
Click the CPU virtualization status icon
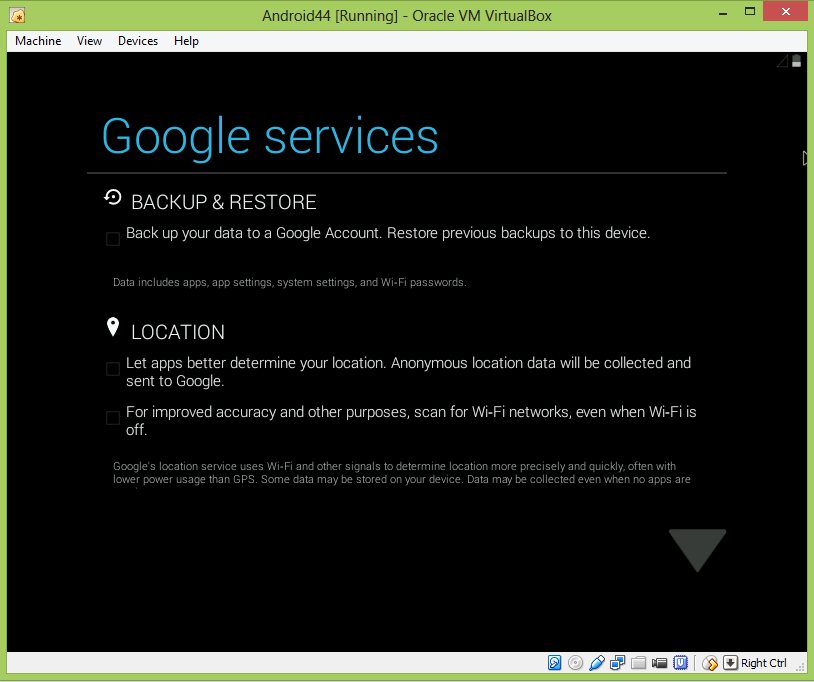coord(680,663)
